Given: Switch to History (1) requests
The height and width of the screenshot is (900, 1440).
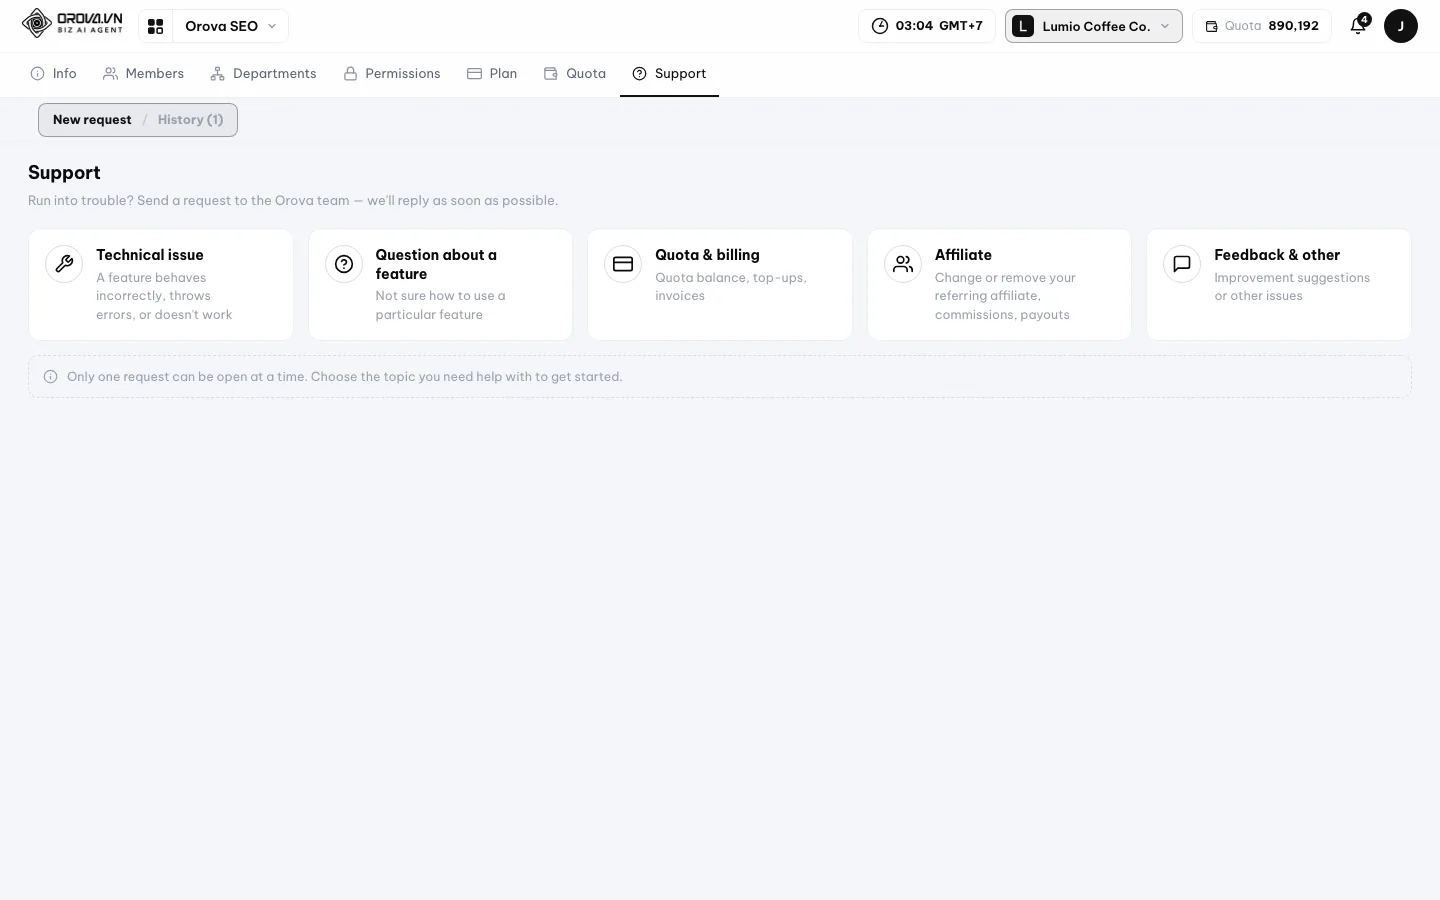Looking at the screenshot, I should [190, 120].
